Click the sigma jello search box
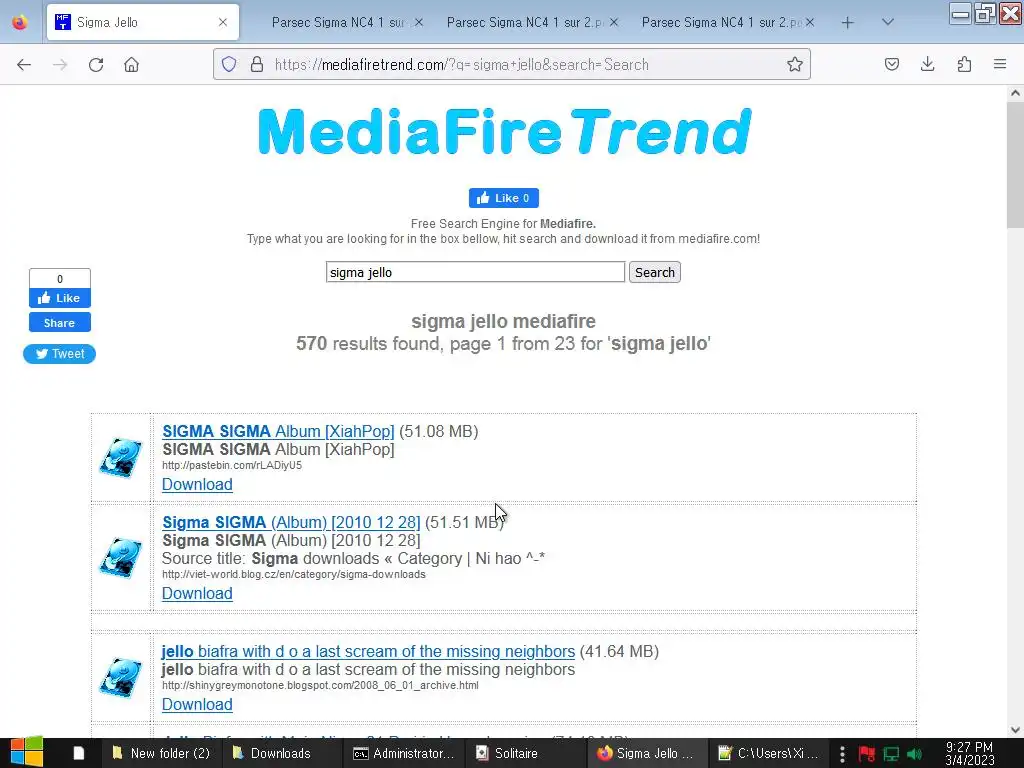The width and height of the screenshot is (1024, 768). point(475,272)
